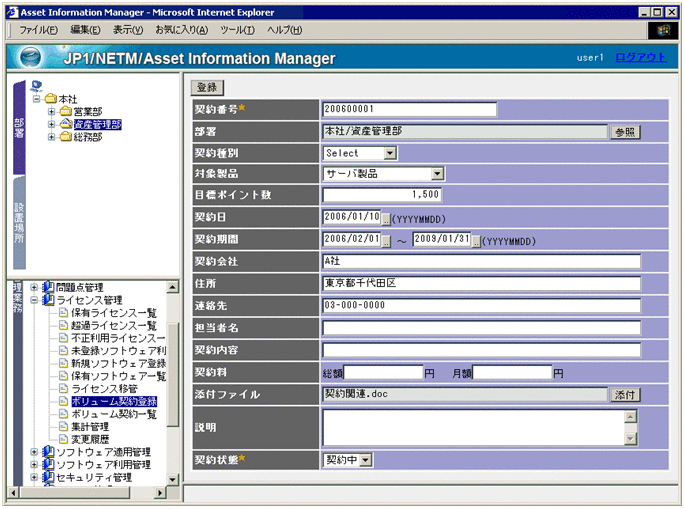
Task: Click the 担当者名 text field
Action: coord(480,328)
